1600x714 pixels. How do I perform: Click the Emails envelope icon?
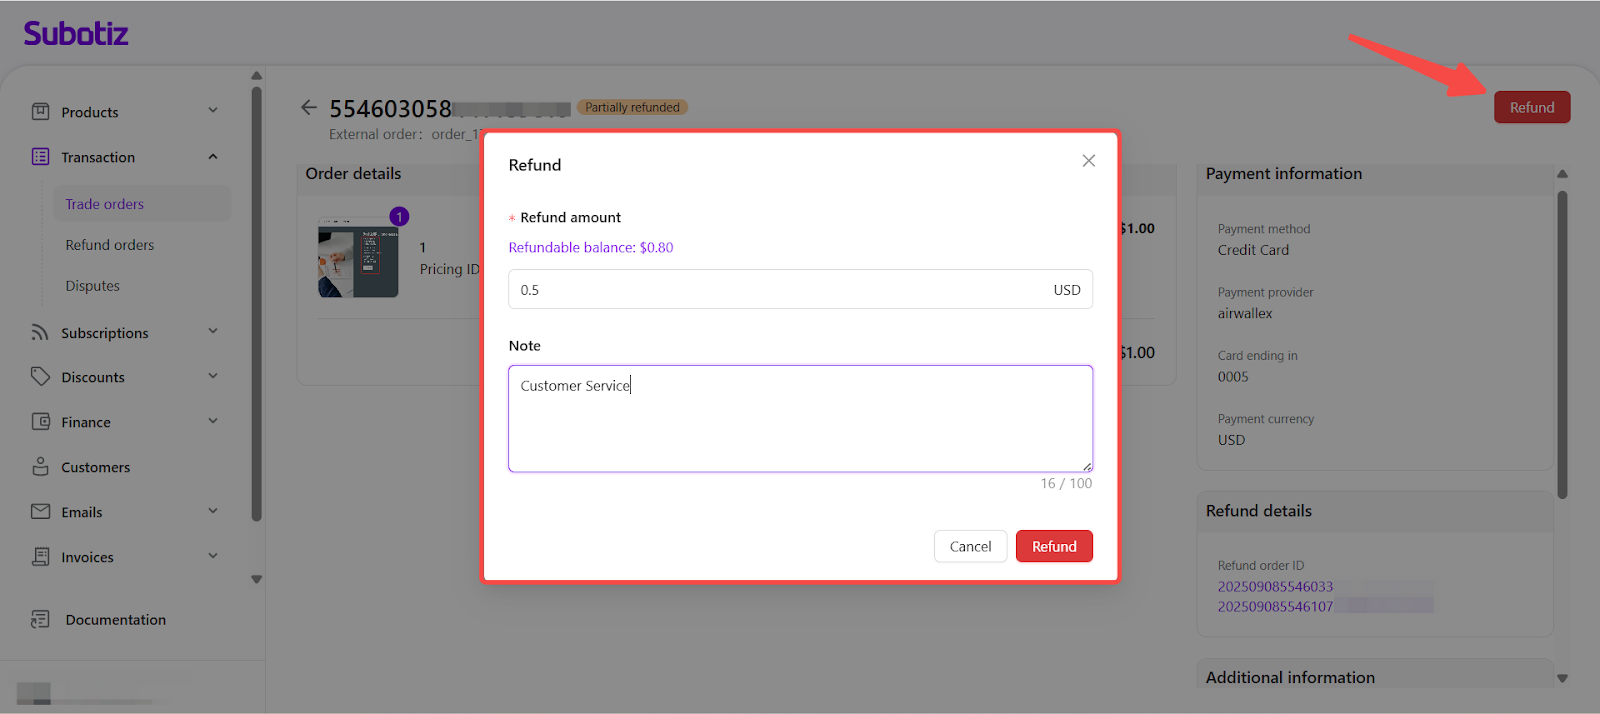click(x=40, y=512)
